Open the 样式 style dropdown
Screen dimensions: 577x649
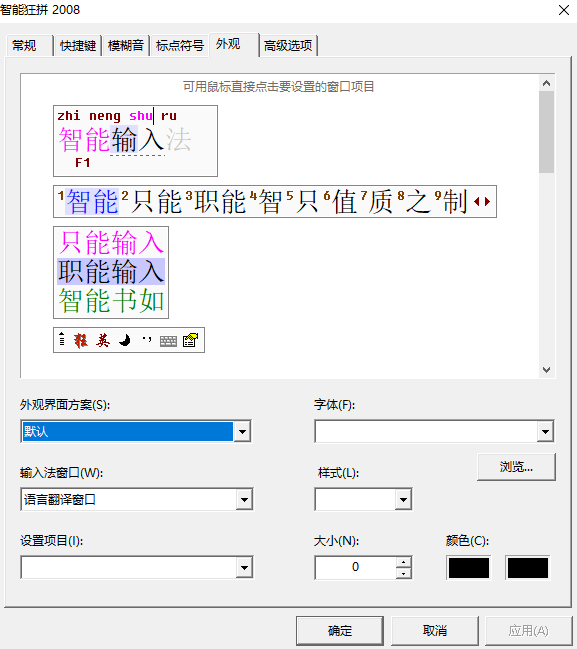coord(403,500)
